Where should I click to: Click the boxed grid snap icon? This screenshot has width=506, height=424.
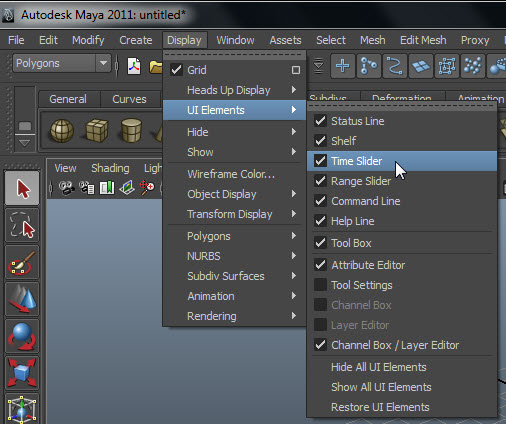tap(447, 66)
